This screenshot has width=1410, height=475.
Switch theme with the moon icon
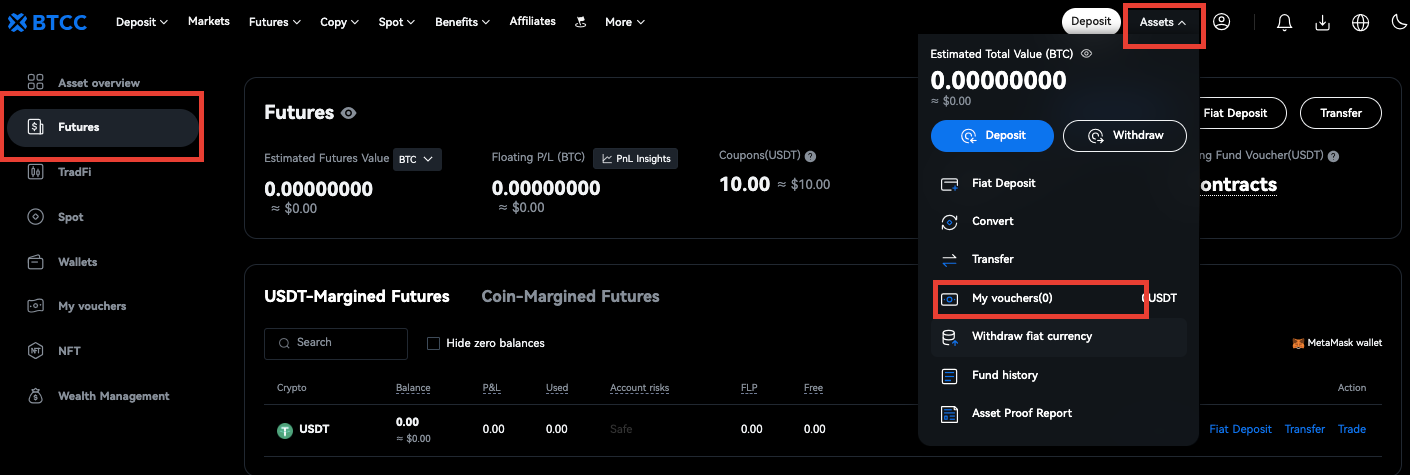coord(1395,22)
